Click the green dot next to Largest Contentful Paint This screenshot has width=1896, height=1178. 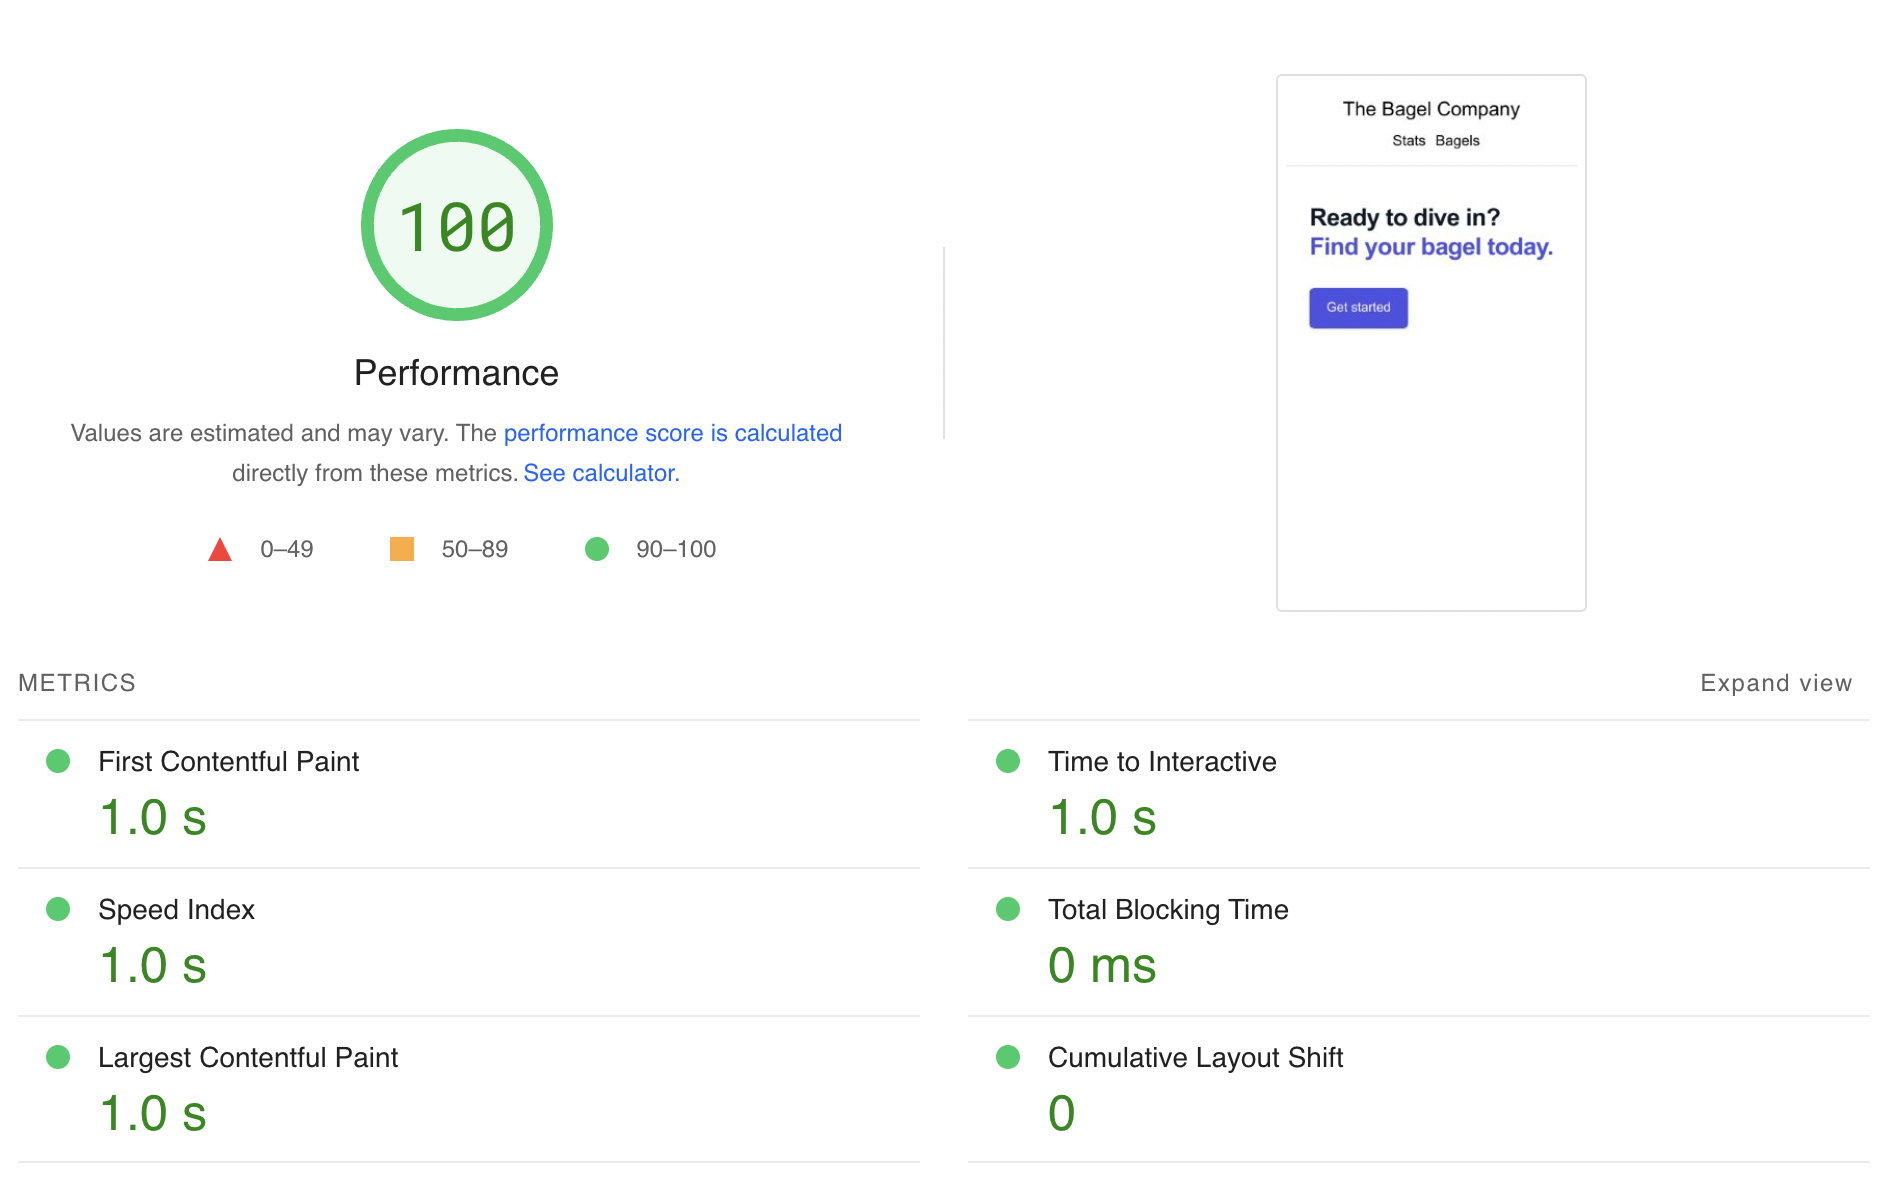coord(58,1057)
